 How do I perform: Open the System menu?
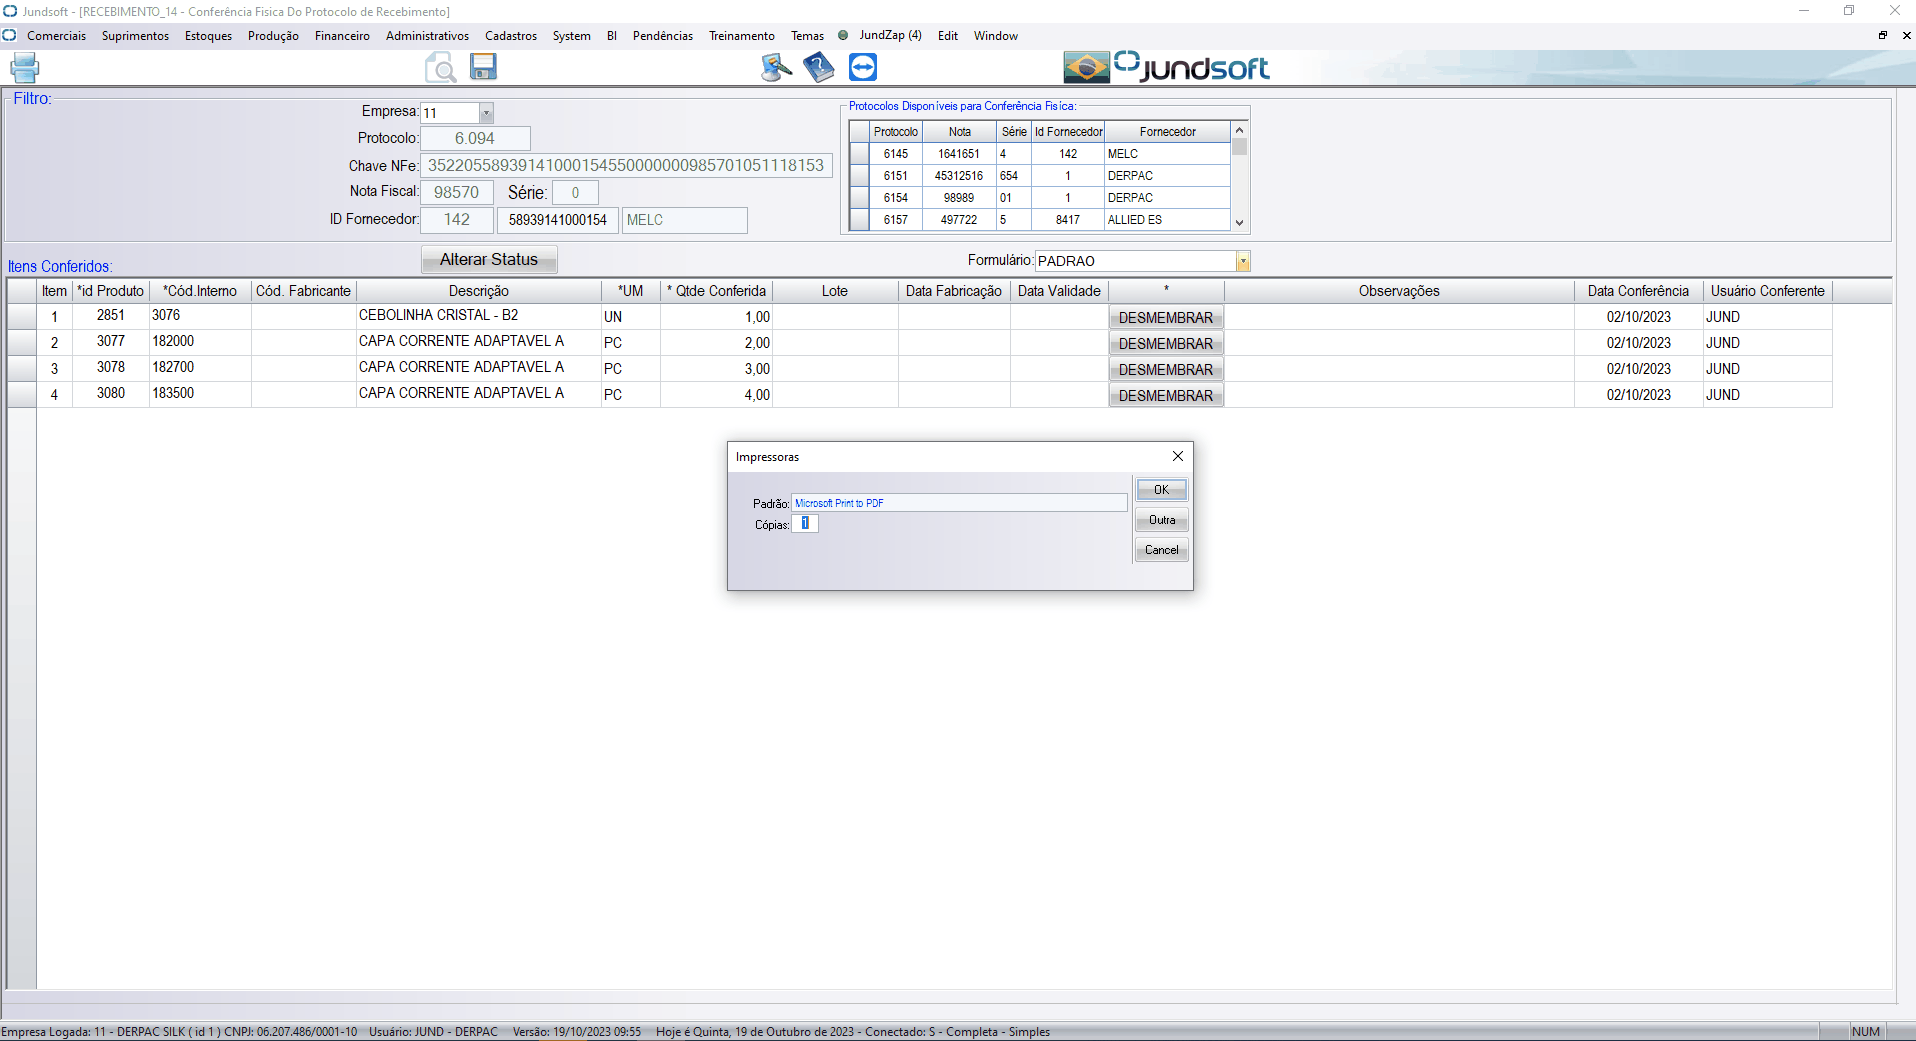coord(571,36)
